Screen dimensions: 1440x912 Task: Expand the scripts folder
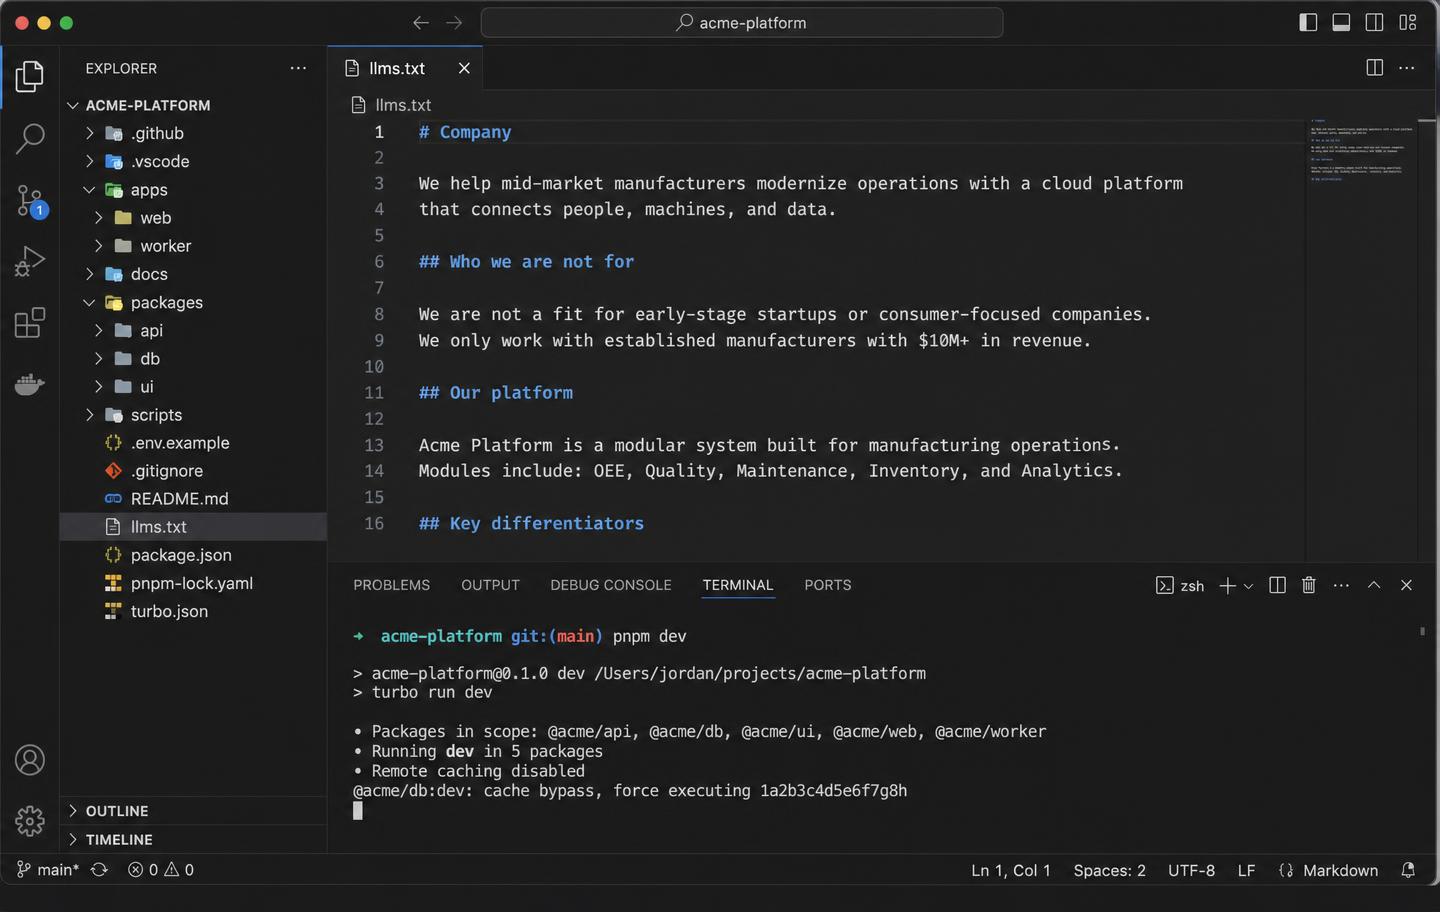point(193,415)
